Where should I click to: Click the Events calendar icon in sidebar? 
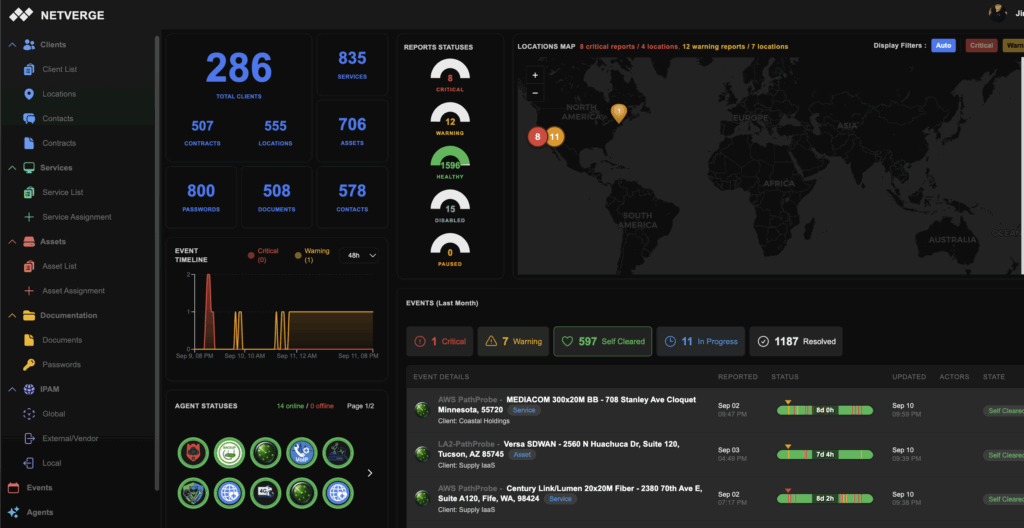click(14, 488)
